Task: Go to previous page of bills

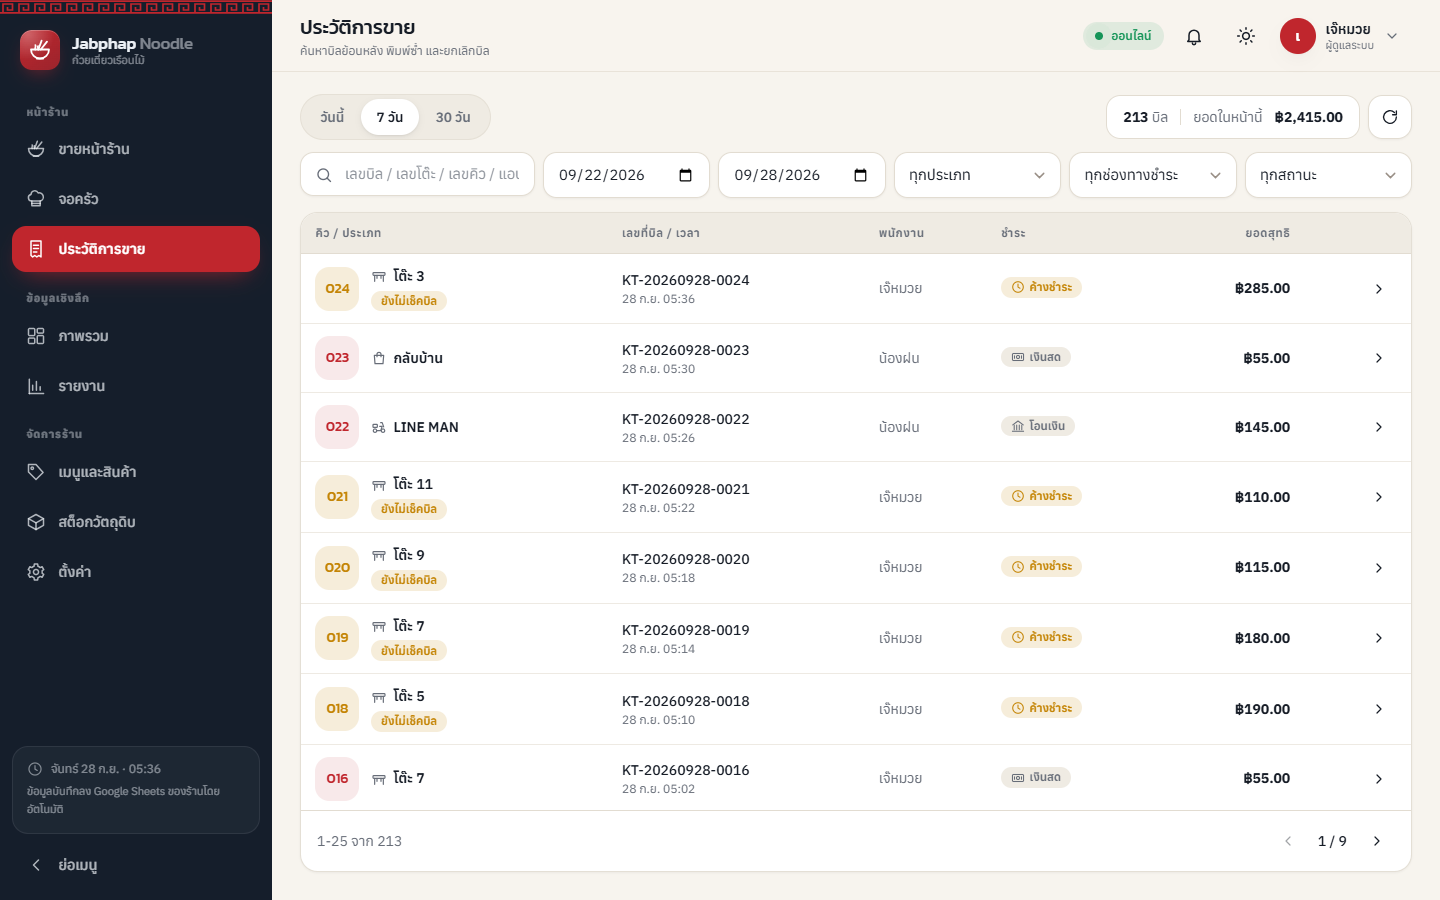Action: [1288, 841]
